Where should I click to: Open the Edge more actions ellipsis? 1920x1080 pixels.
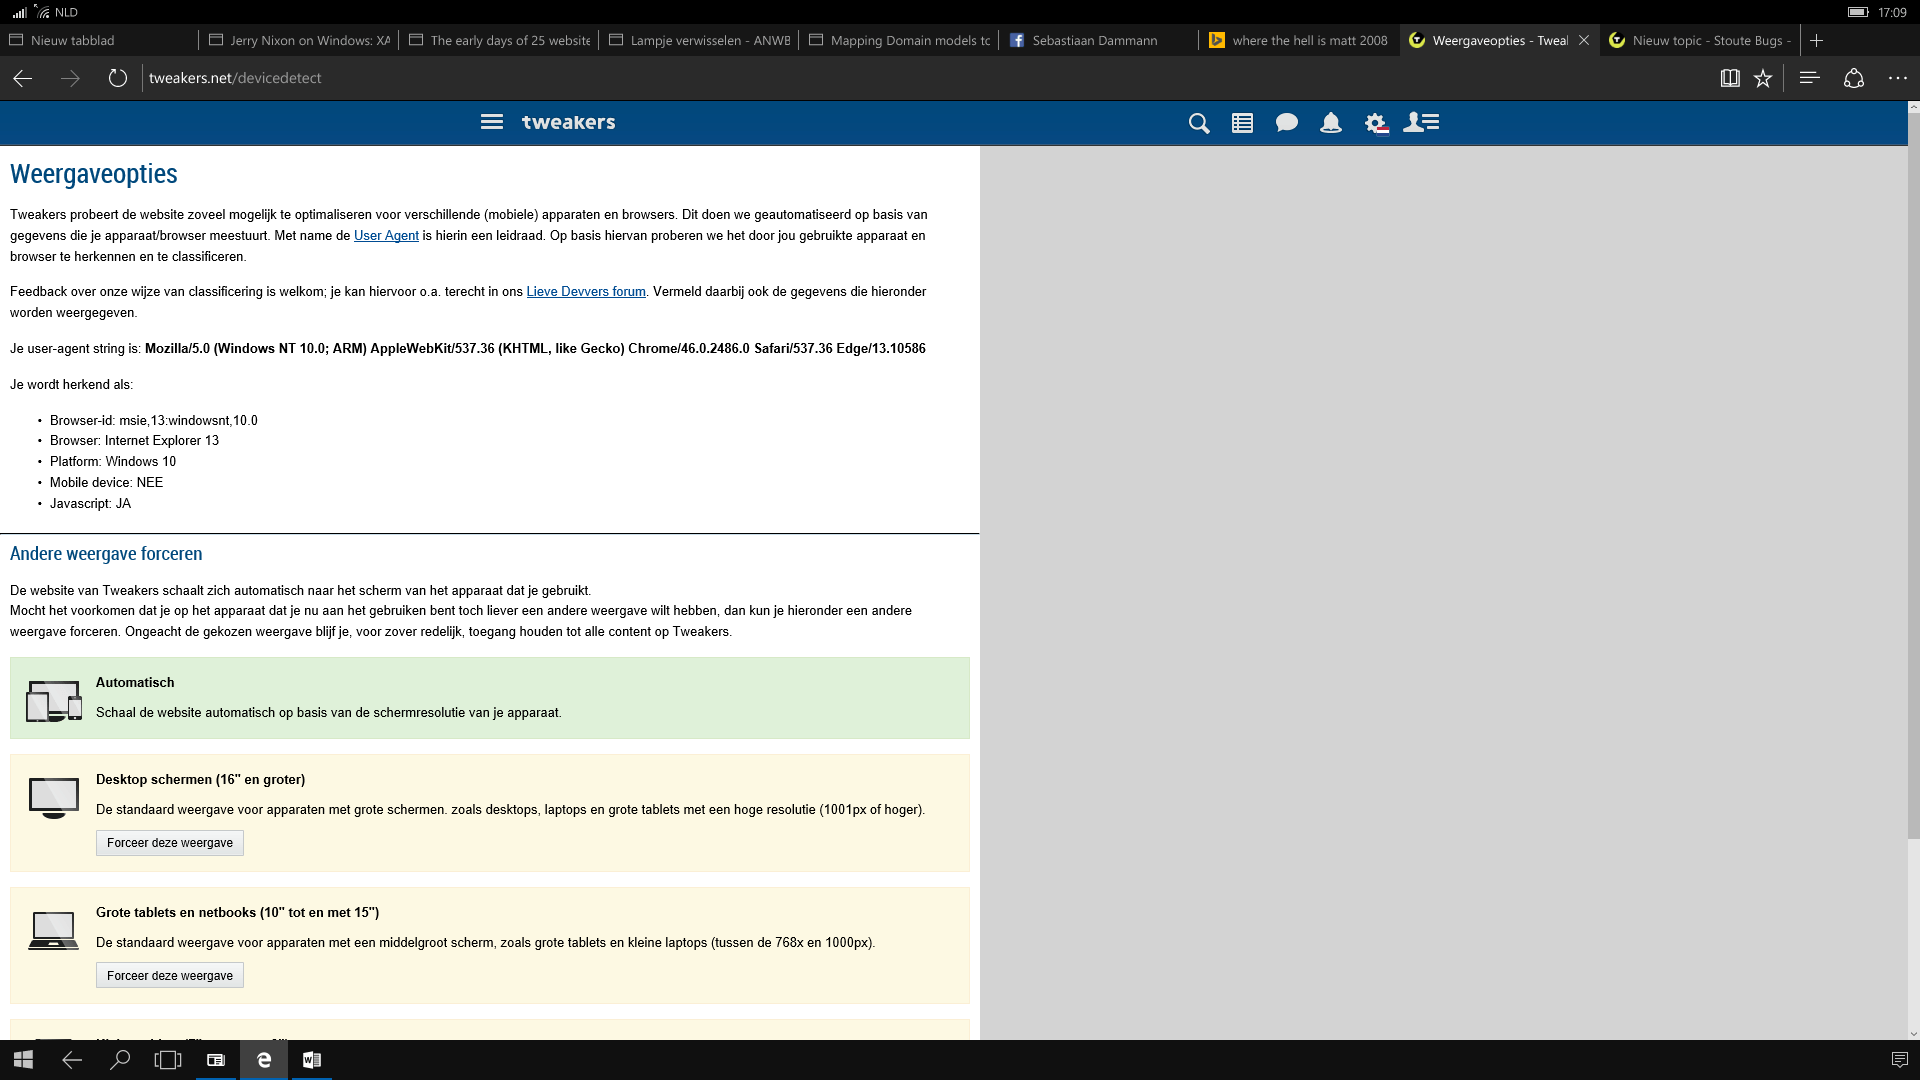click(1897, 78)
